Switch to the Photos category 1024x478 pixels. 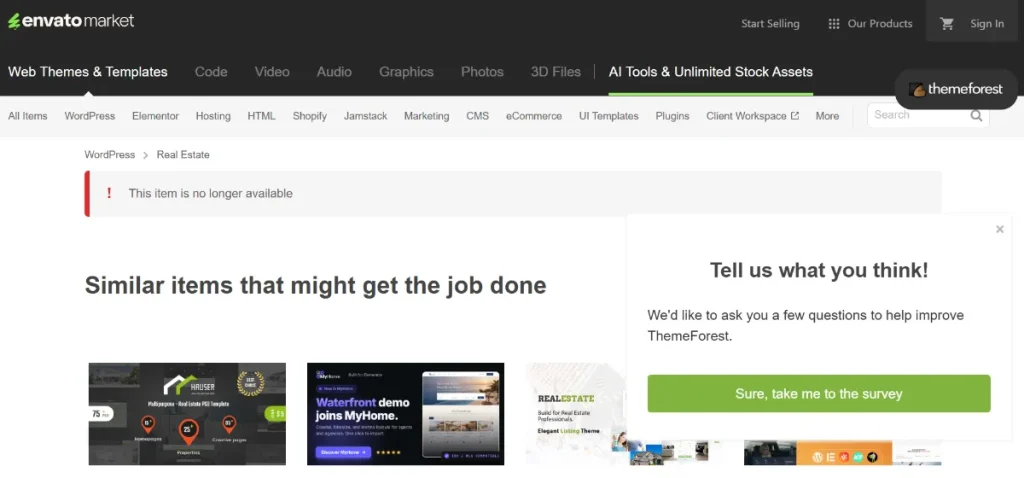[x=482, y=72]
